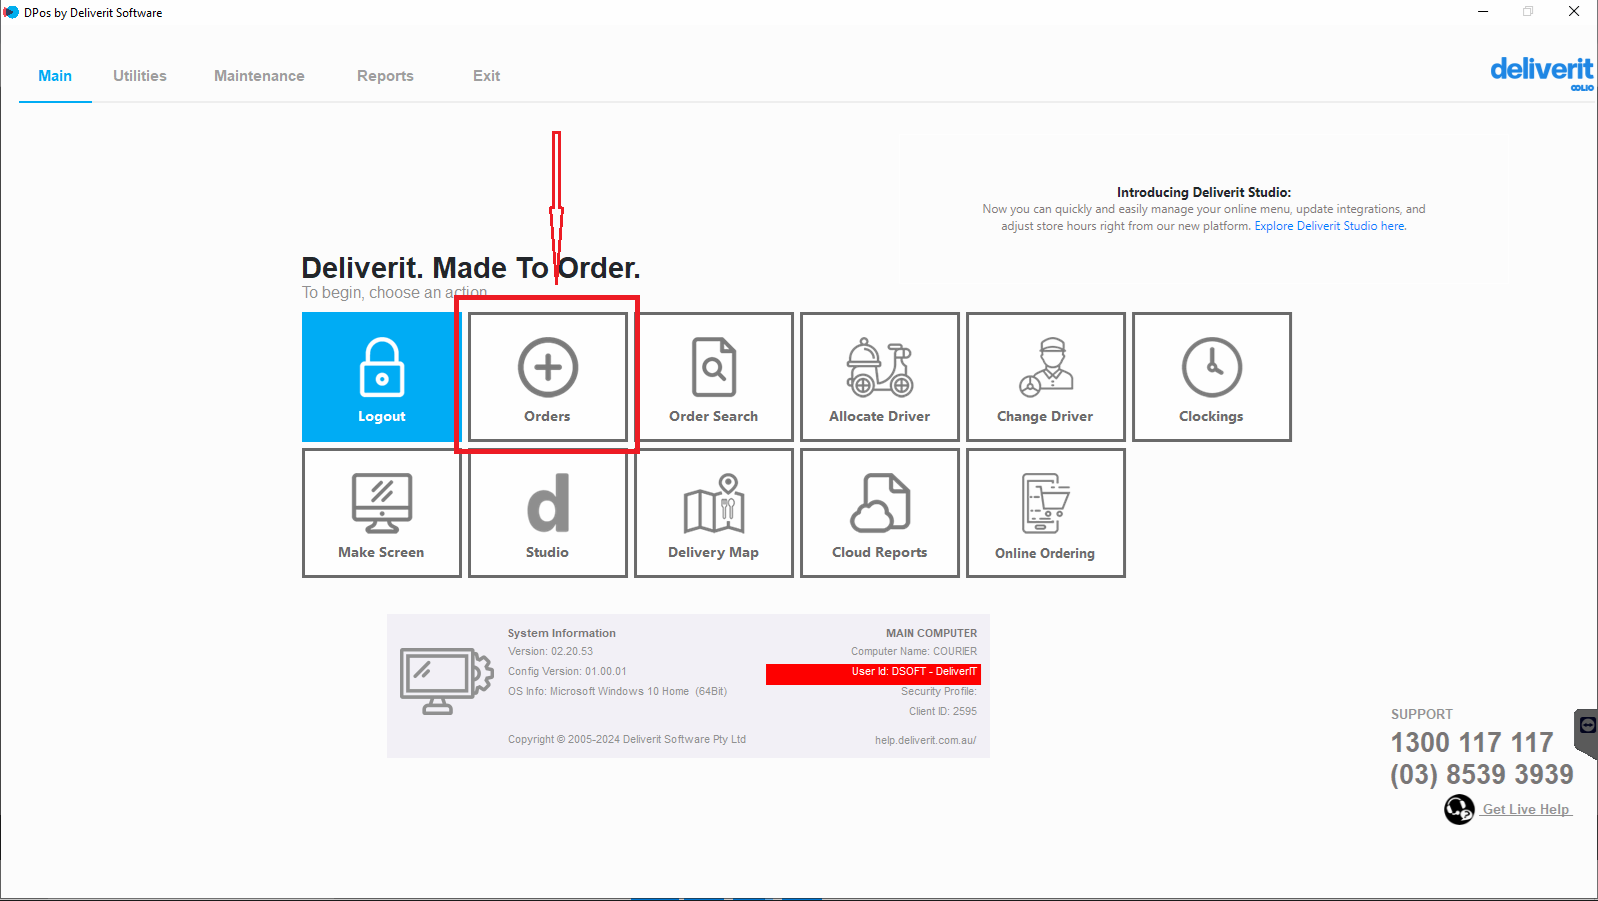Open the Change Driver tile
The height and width of the screenshot is (901, 1598).
pyautogui.click(x=1045, y=377)
